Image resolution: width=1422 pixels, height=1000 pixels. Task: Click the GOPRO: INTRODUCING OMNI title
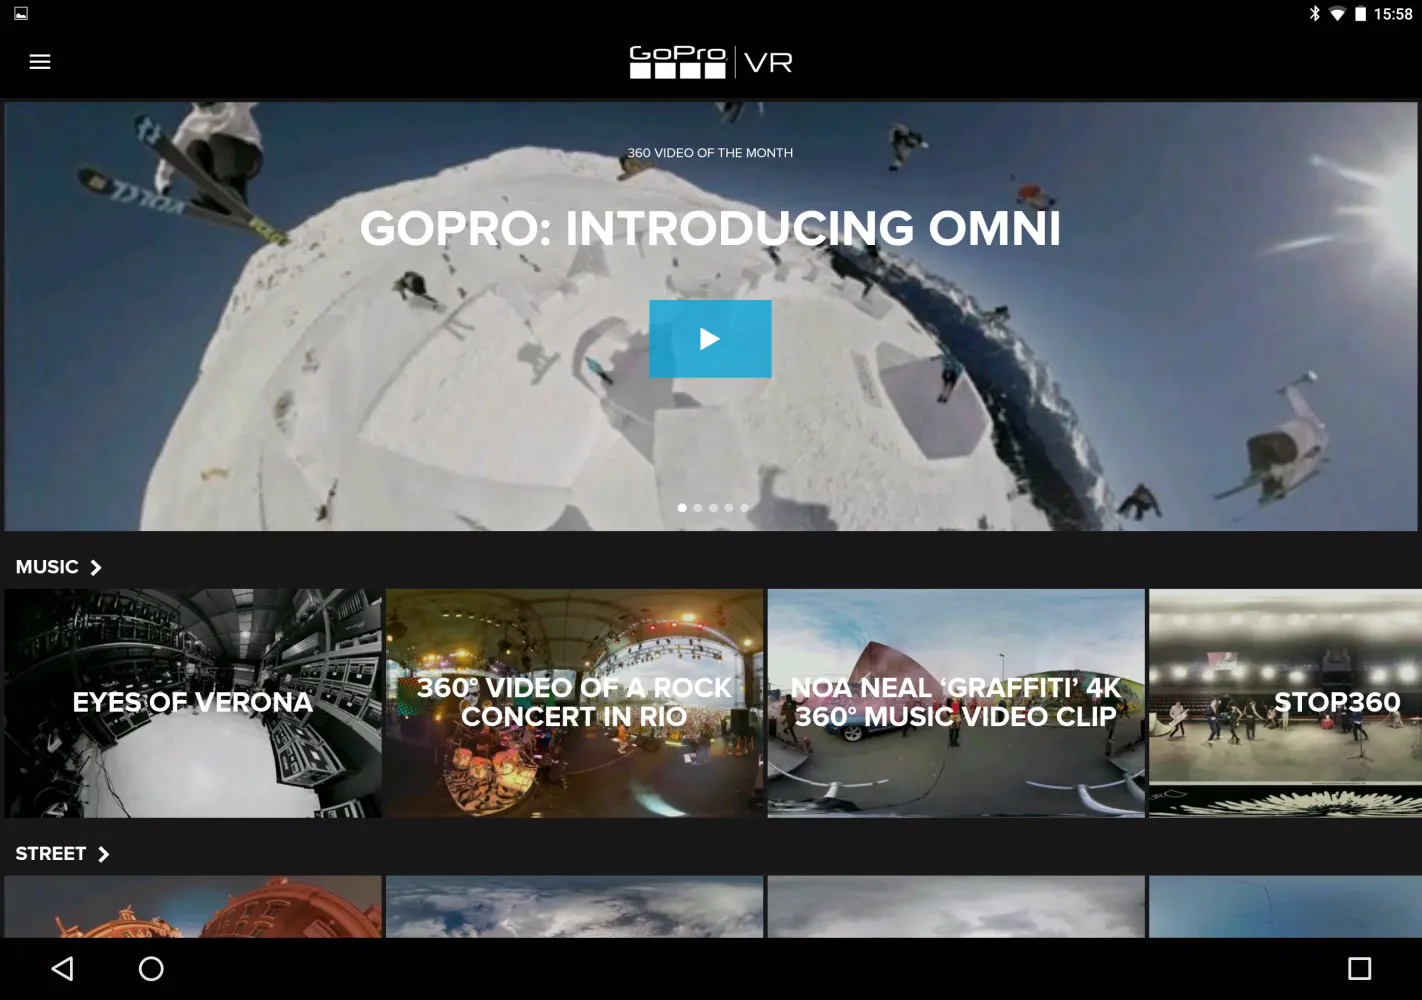pyautogui.click(x=710, y=228)
